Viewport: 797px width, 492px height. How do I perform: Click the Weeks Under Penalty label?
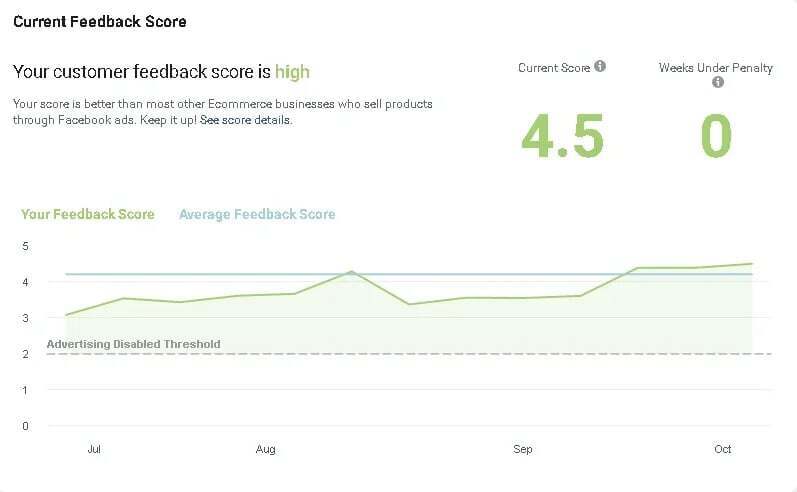716,68
